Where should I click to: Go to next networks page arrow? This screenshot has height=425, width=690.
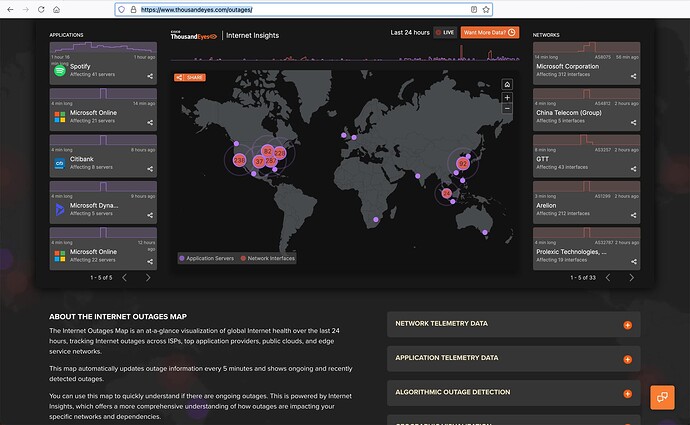click(x=631, y=278)
